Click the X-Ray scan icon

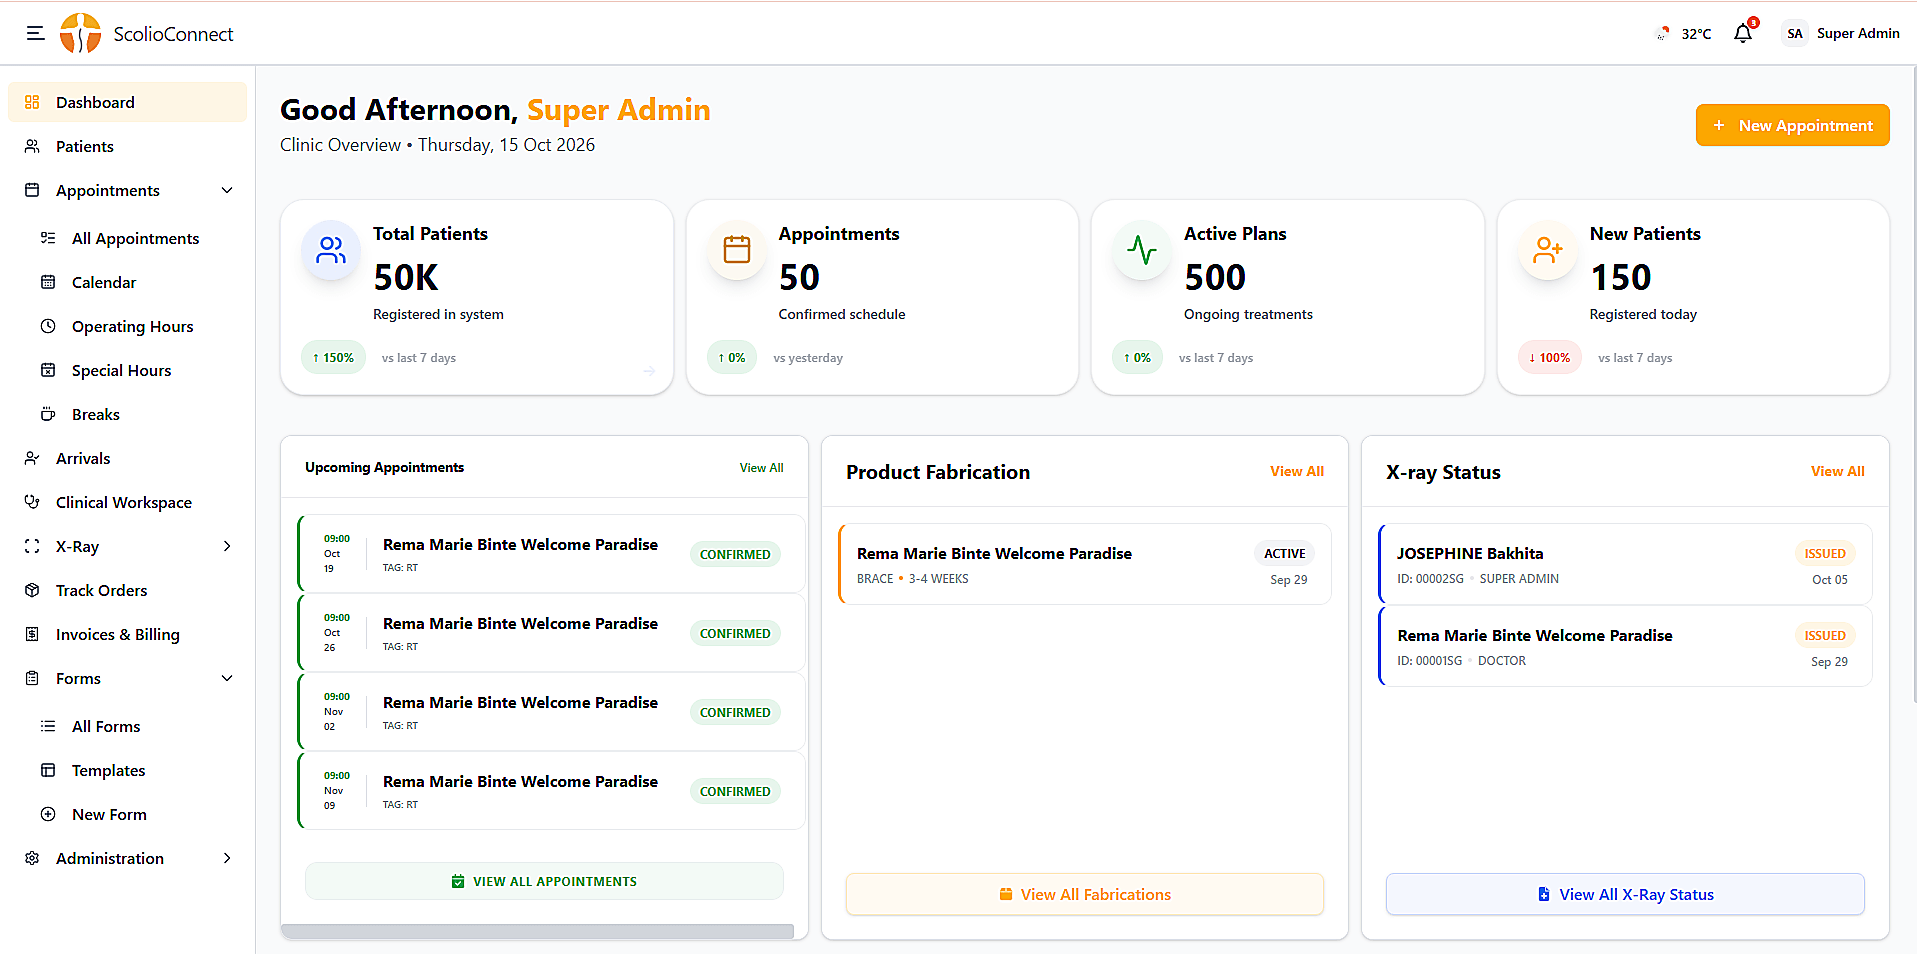[32, 546]
